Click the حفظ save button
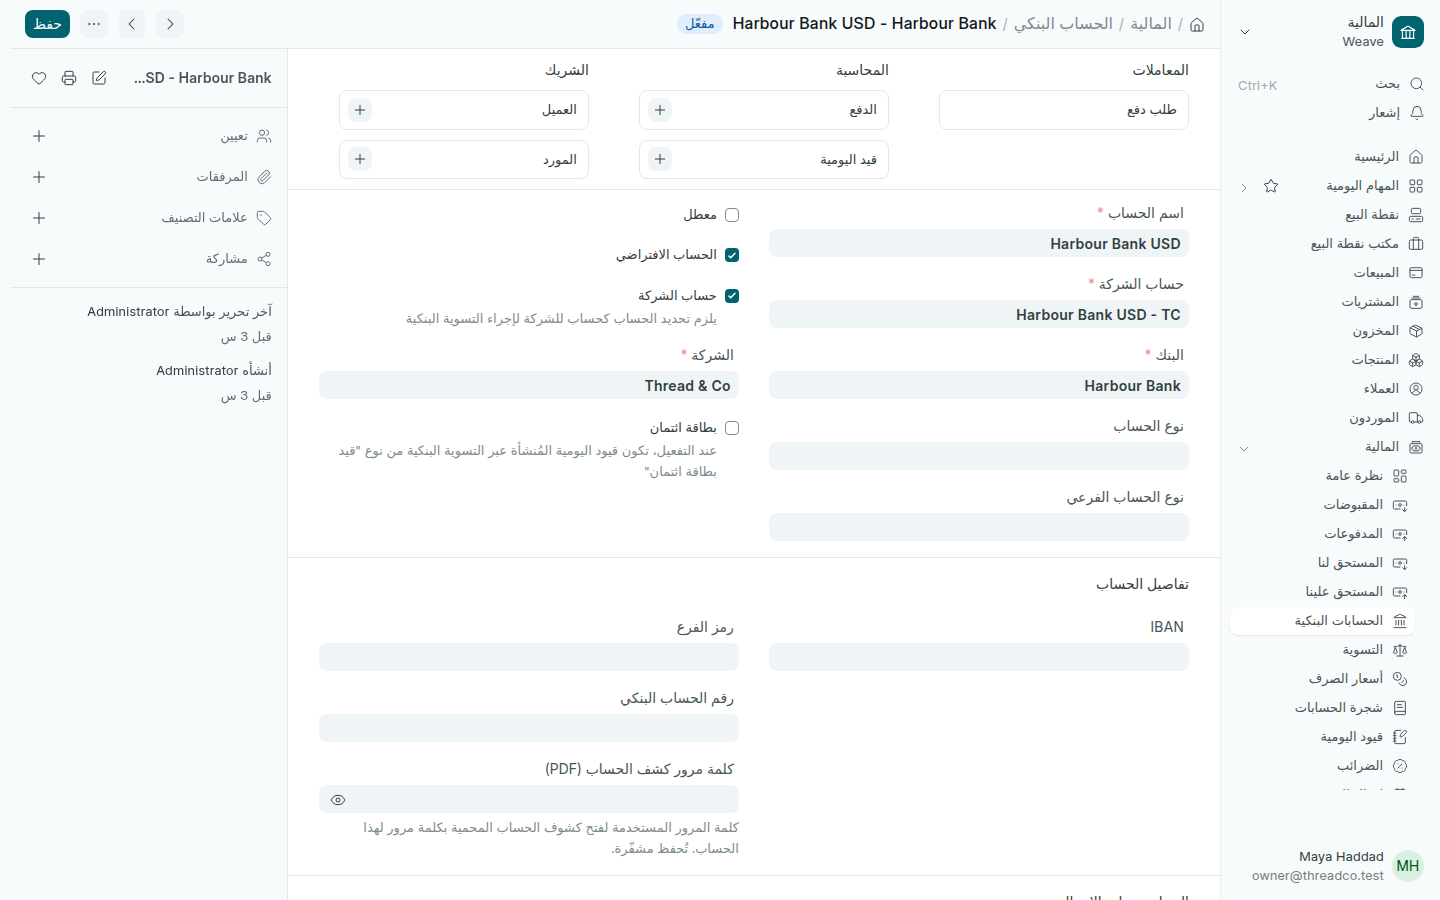 47,24
